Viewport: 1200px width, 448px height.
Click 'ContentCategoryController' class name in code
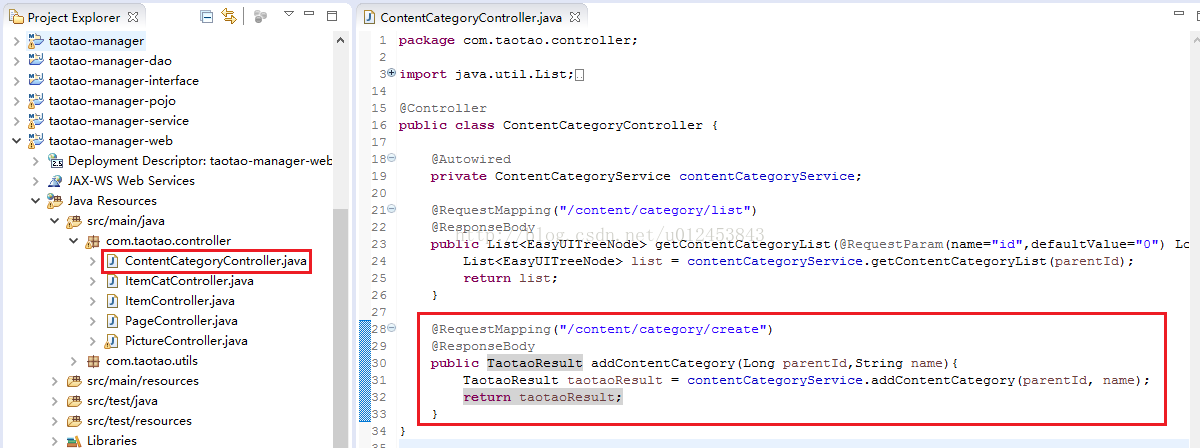pyautogui.click(x=603, y=125)
